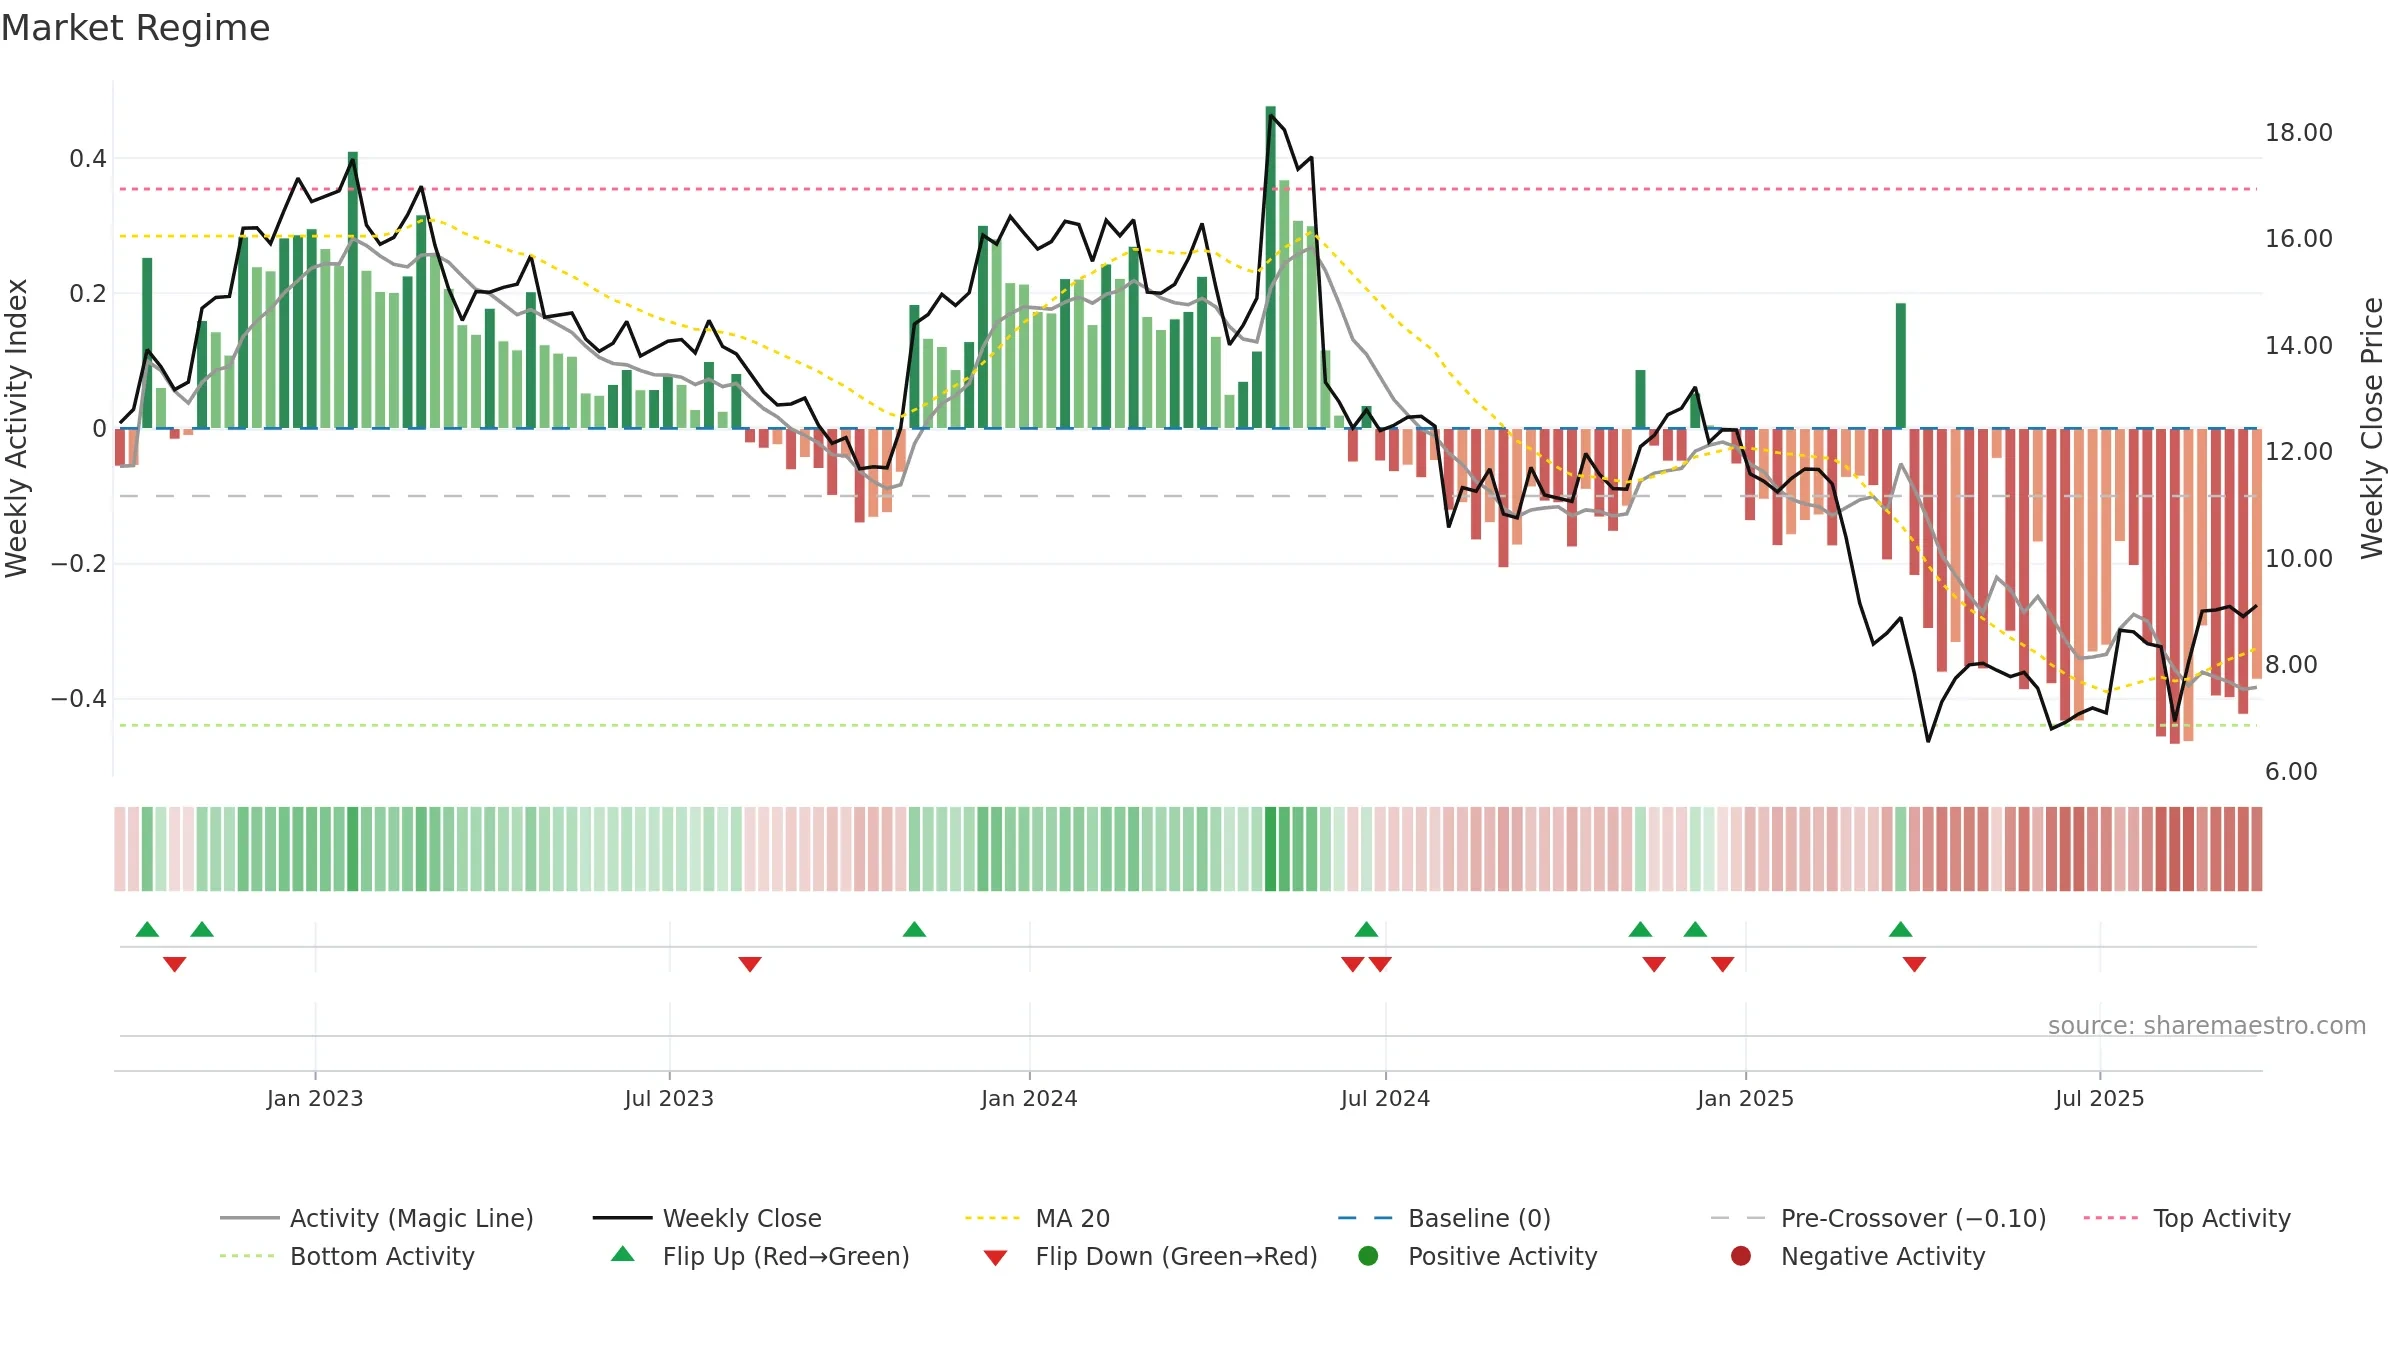Click the green flip-up marker near November 2023
This screenshot has width=2400, height=1350.
tap(914, 929)
